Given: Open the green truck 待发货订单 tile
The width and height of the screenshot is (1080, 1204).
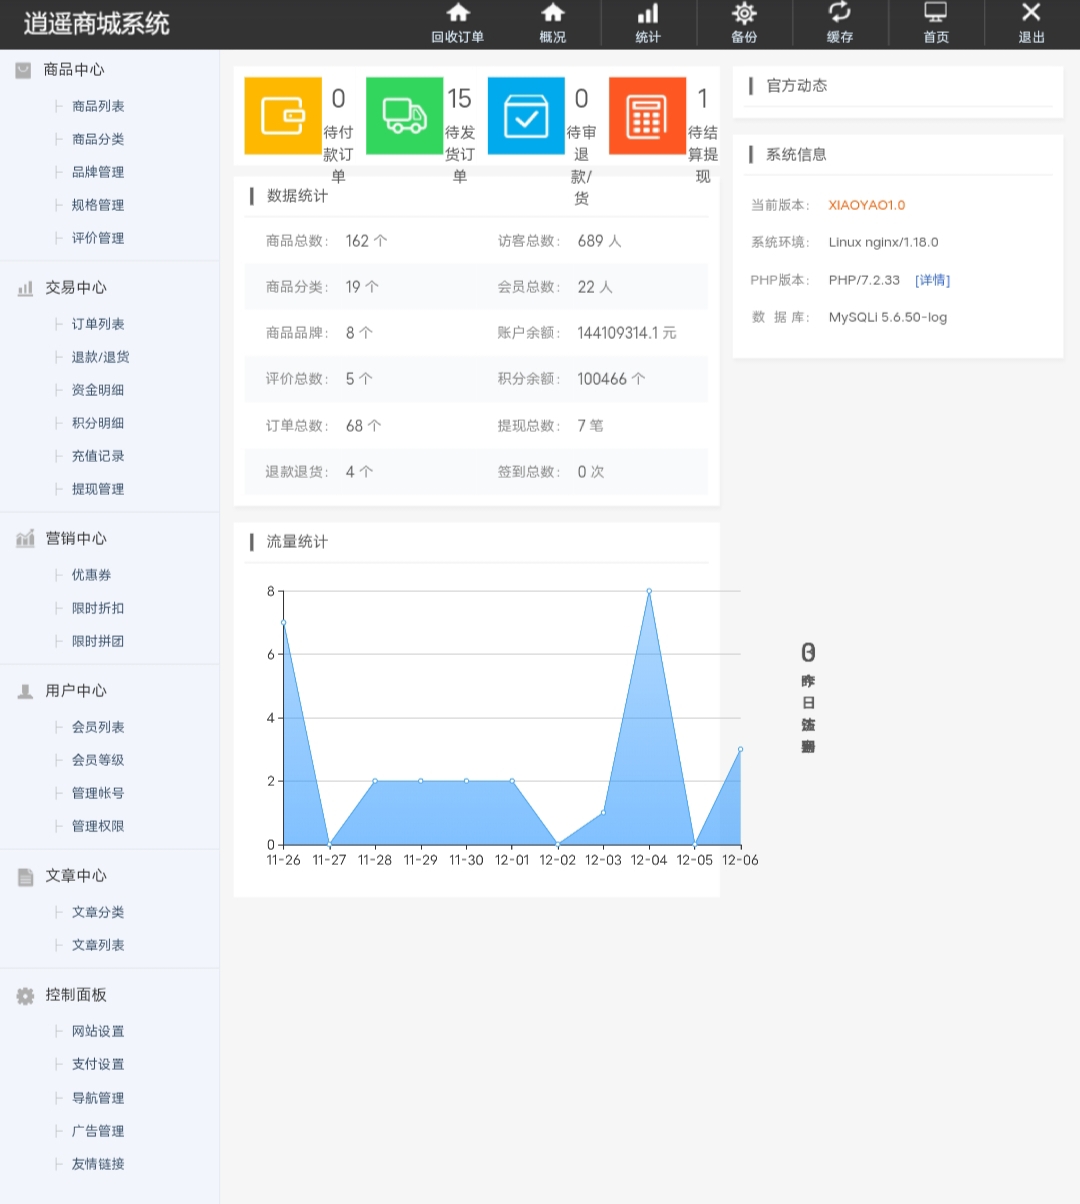Looking at the screenshot, I should click(x=404, y=116).
